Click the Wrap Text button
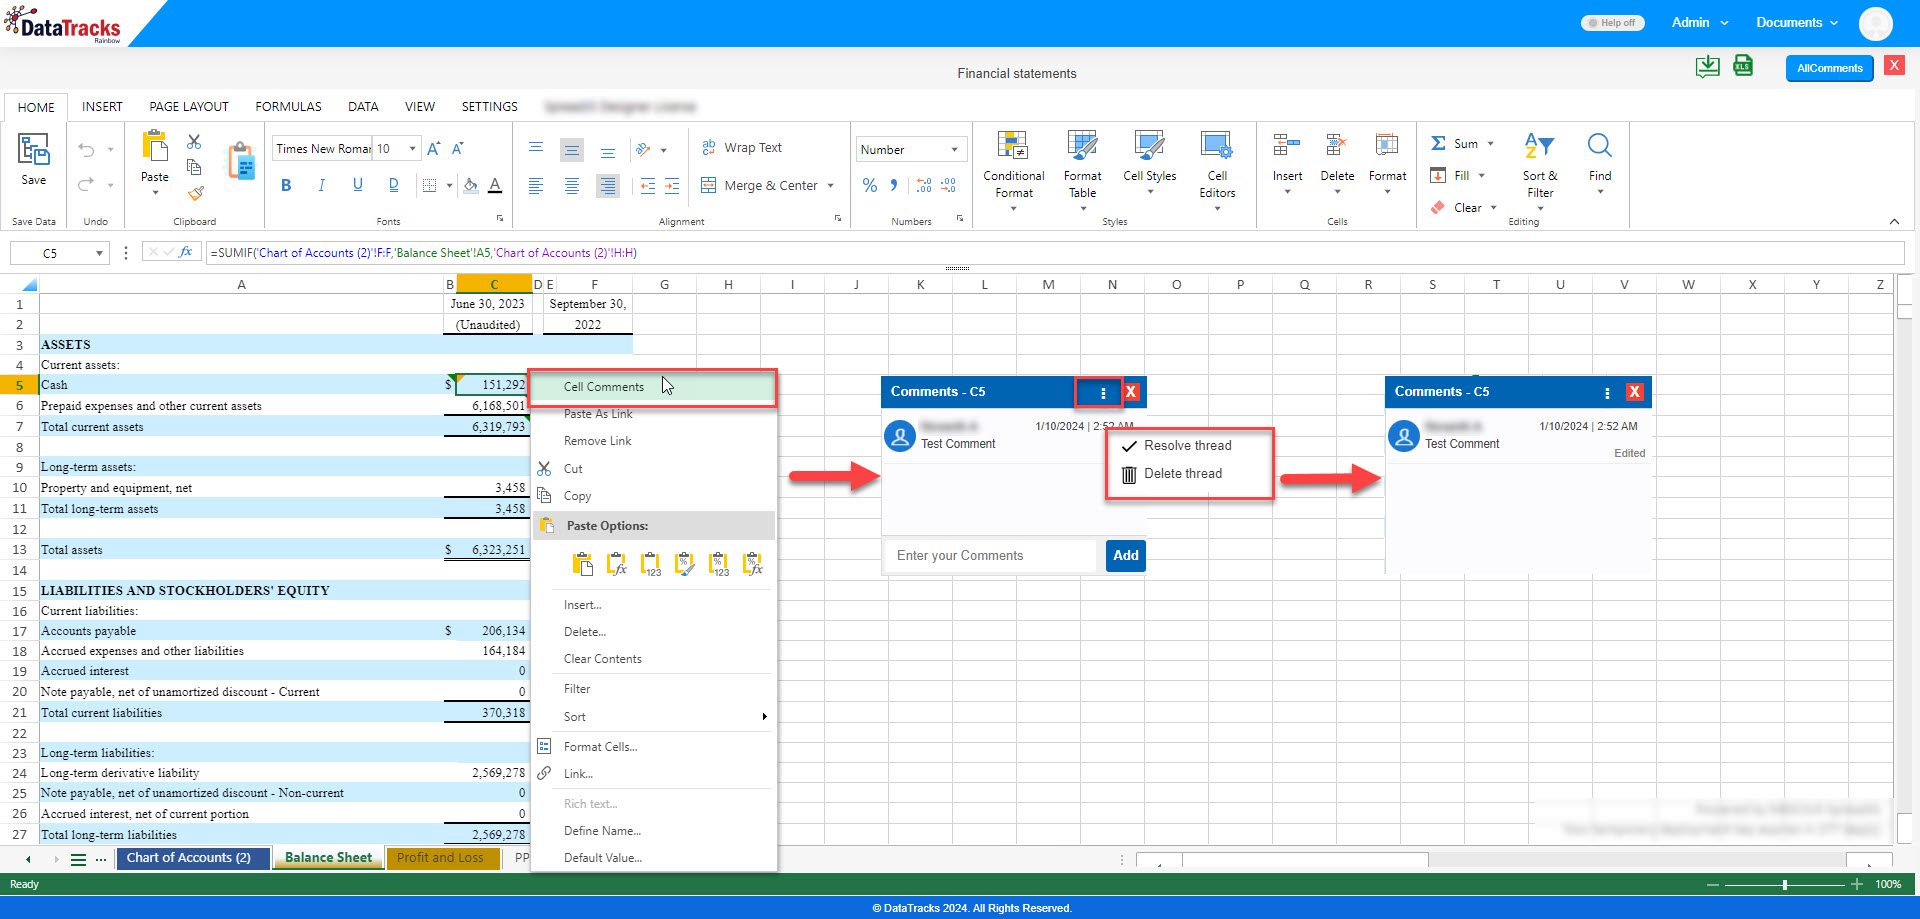The image size is (1920, 919). tap(742, 148)
